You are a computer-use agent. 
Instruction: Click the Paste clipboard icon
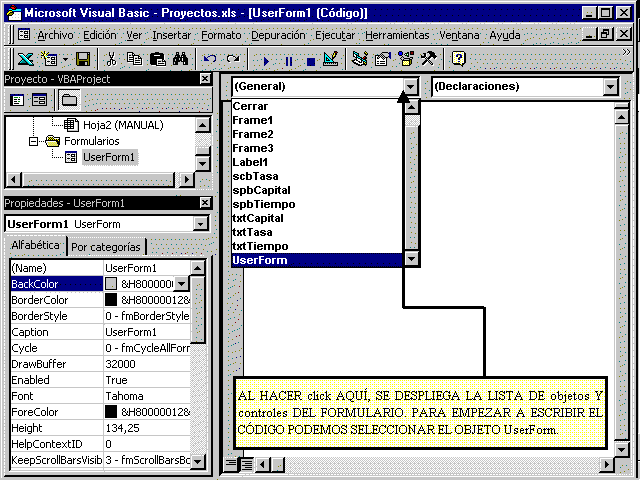click(x=157, y=60)
